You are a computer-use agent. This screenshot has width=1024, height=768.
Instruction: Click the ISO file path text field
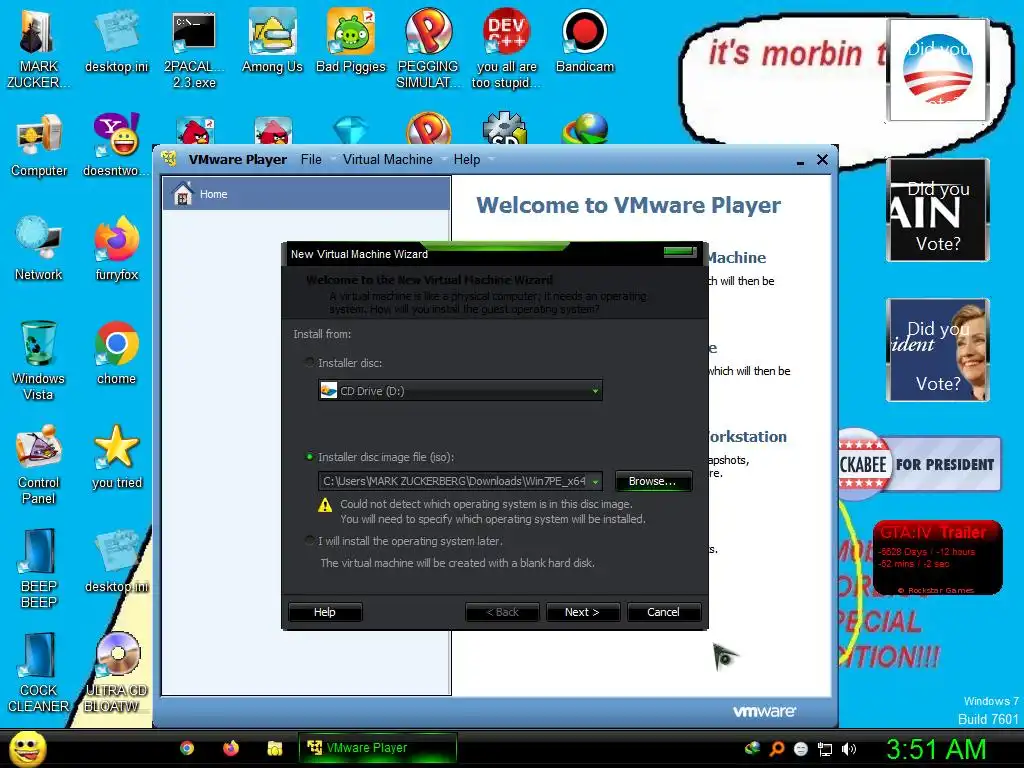pyautogui.click(x=454, y=481)
